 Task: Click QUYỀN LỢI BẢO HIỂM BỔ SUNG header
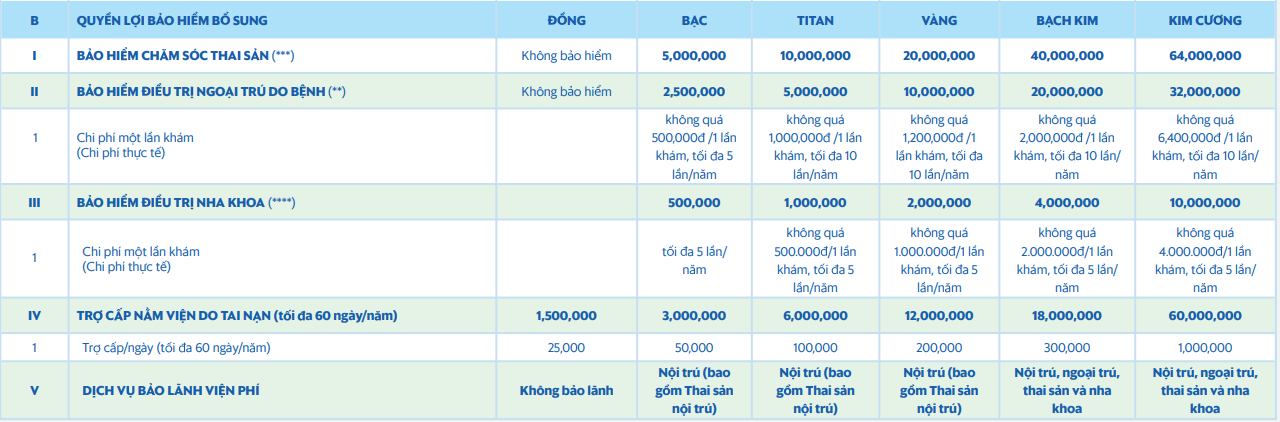point(172,20)
